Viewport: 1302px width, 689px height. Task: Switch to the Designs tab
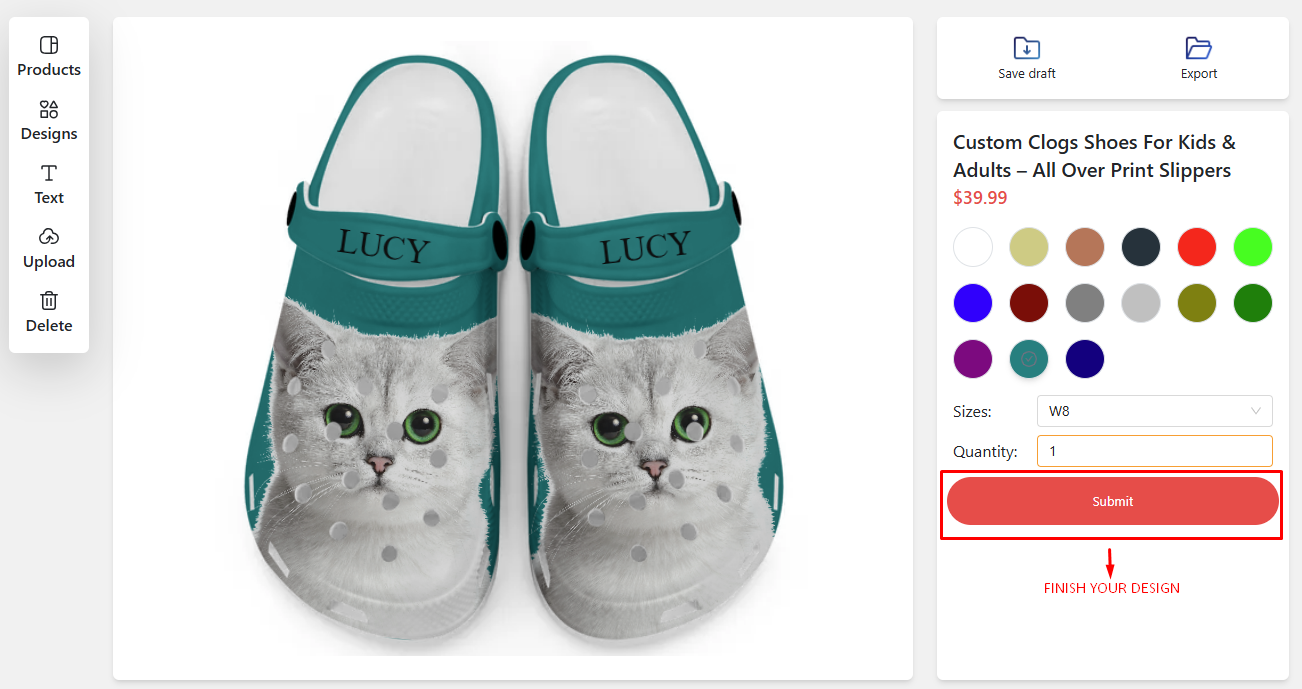pyautogui.click(x=48, y=119)
